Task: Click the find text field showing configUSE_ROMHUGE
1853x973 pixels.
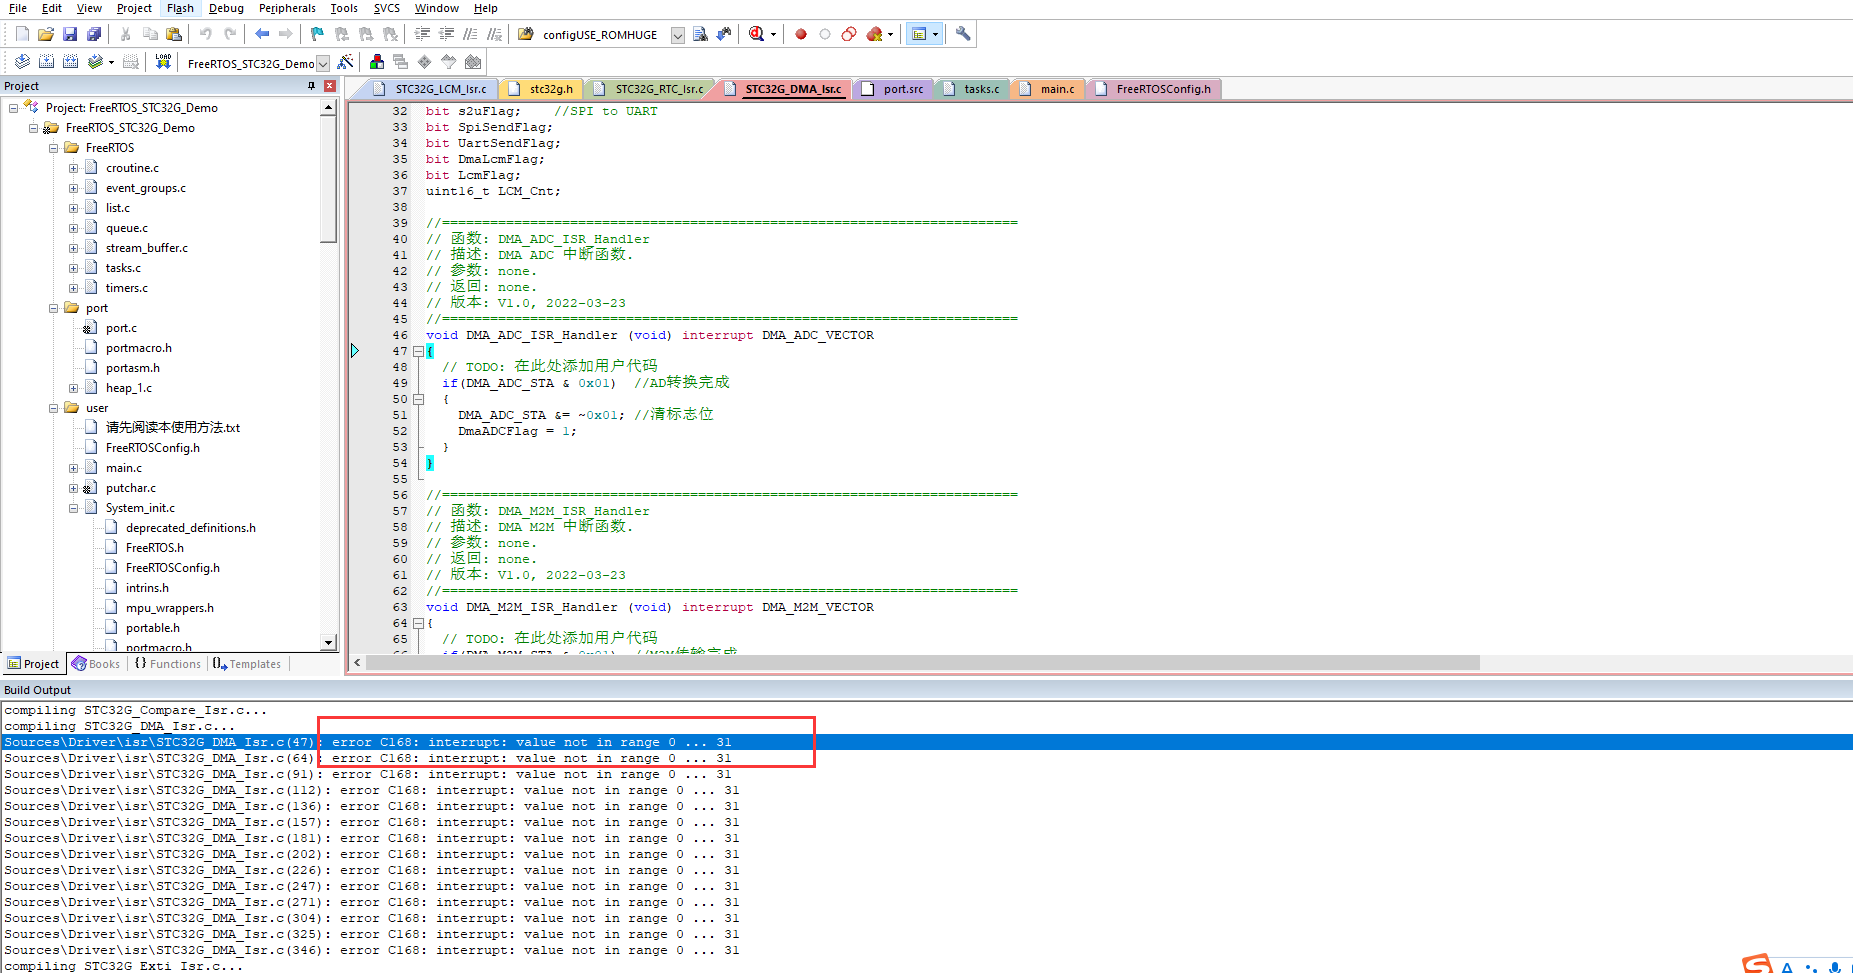Action: [x=603, y=35]
